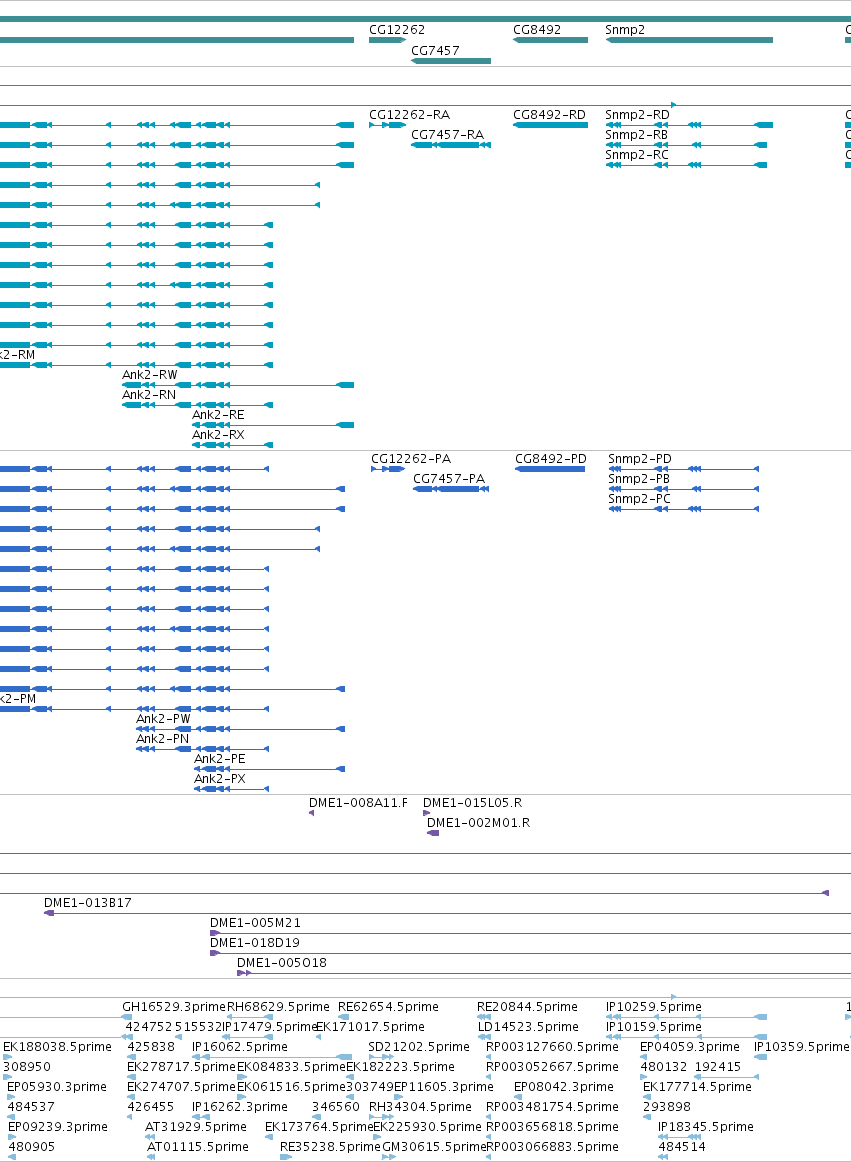Image resolution: width=851 pixels, height=1162 pixels.
Task: Select transcript label CG12262-RA
Action: [x=409, y=115]
